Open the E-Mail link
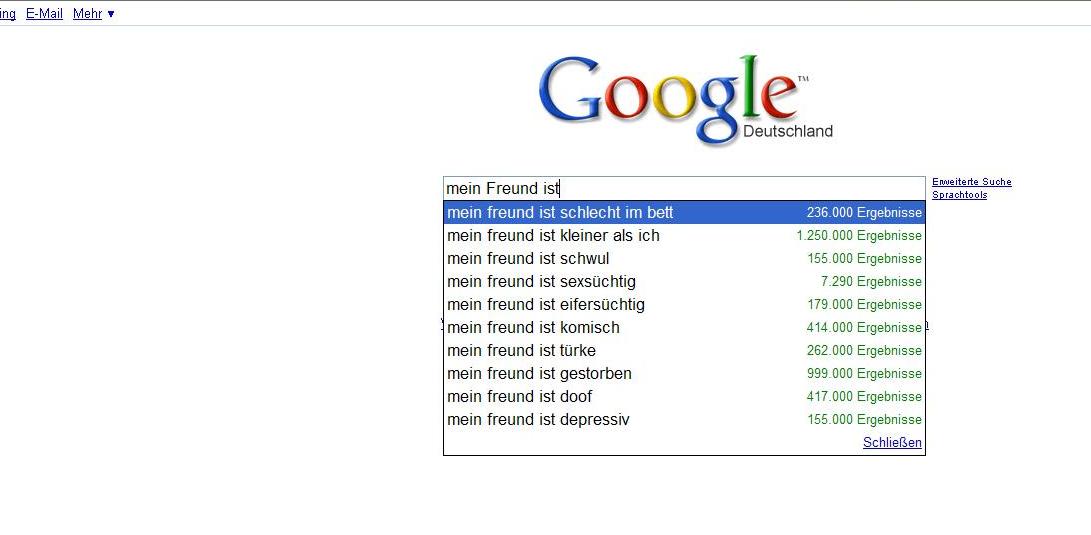 44,14
